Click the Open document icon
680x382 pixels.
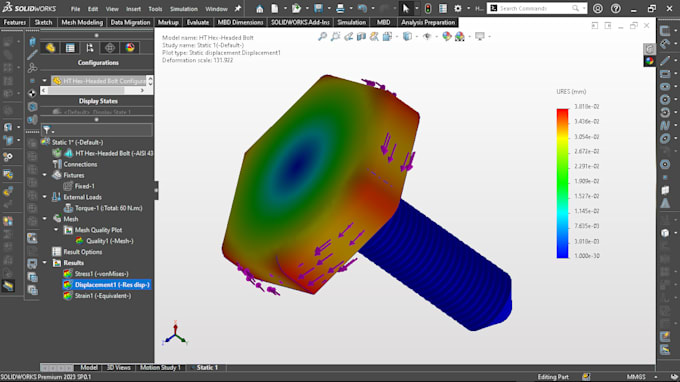[x=296, y=9]
